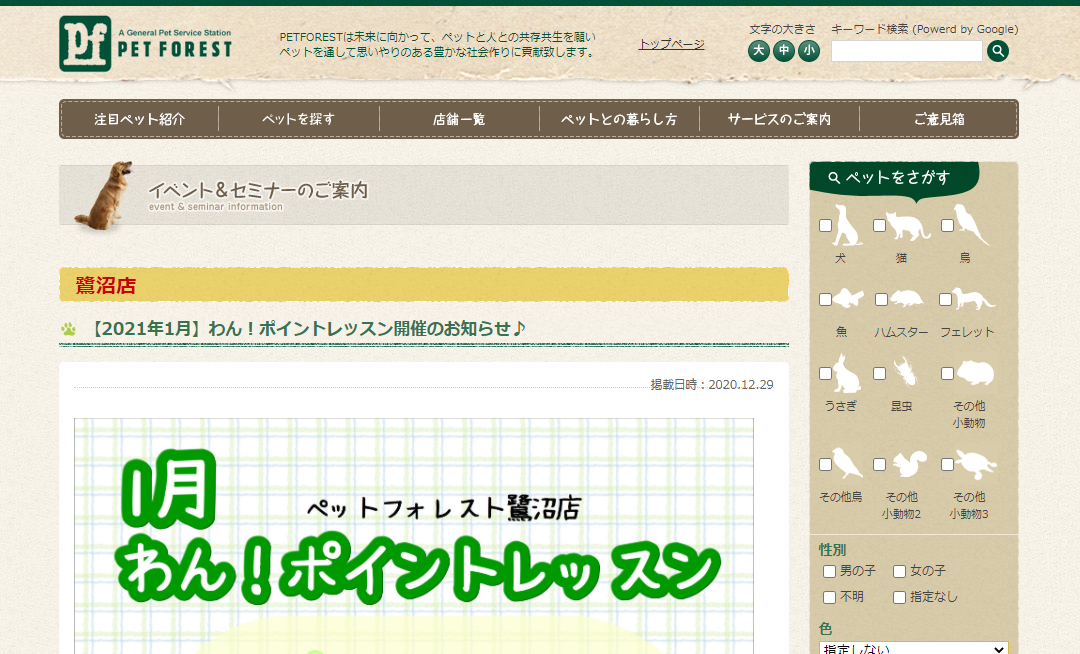Click the 鷺沼店 store heading

(x=106, y=285)
